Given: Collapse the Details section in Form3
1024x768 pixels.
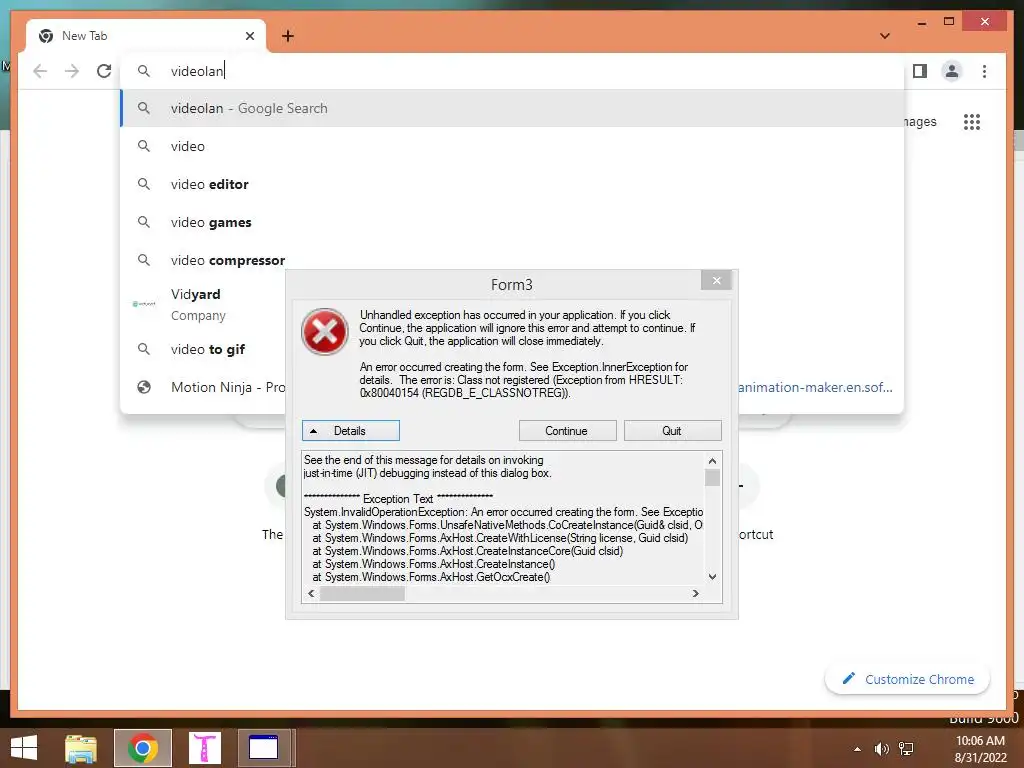Looking at the screenshot, I should point(351,430).
